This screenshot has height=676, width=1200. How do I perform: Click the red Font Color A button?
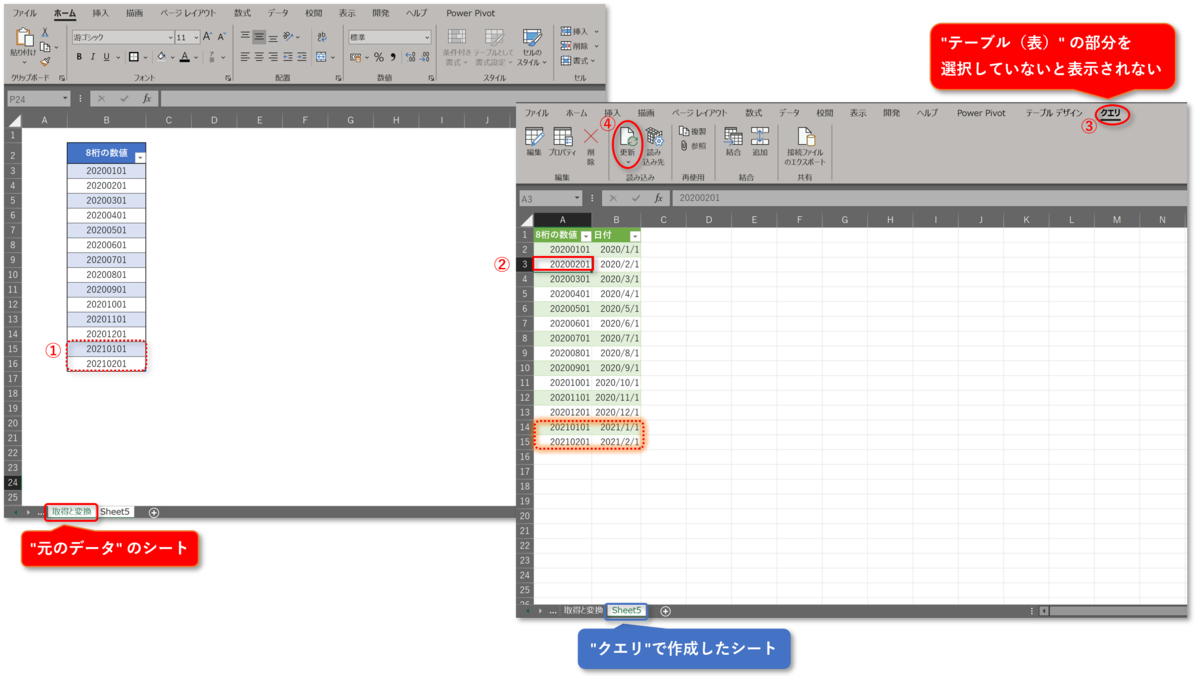point(185,57)
